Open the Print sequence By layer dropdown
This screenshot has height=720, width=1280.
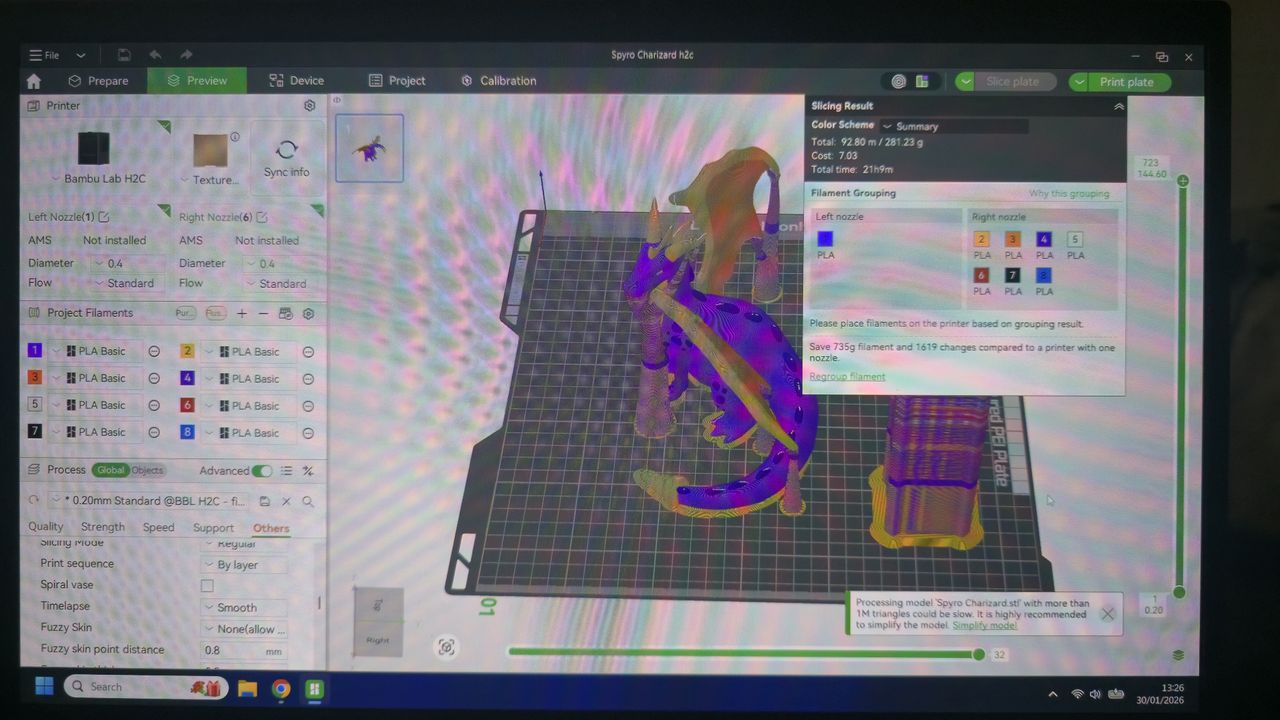(x=244, y=565)
